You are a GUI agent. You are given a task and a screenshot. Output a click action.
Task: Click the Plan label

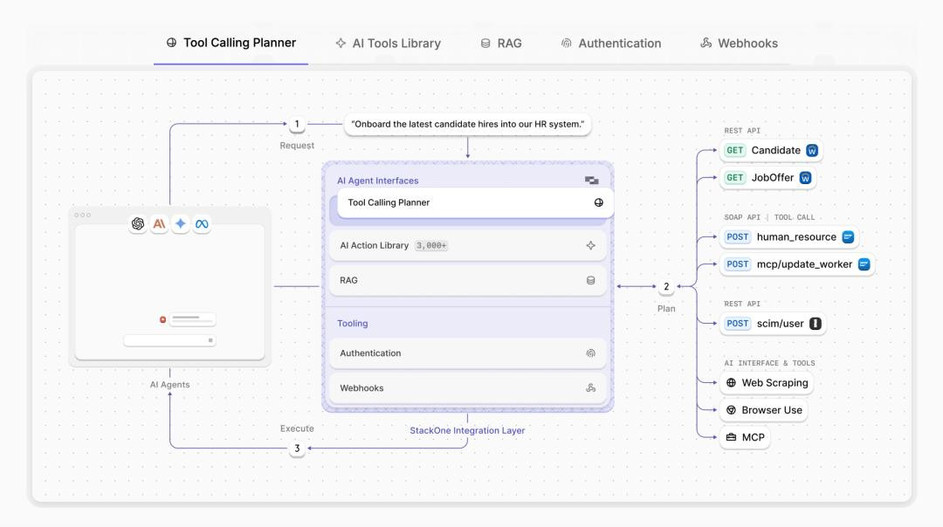666,309
